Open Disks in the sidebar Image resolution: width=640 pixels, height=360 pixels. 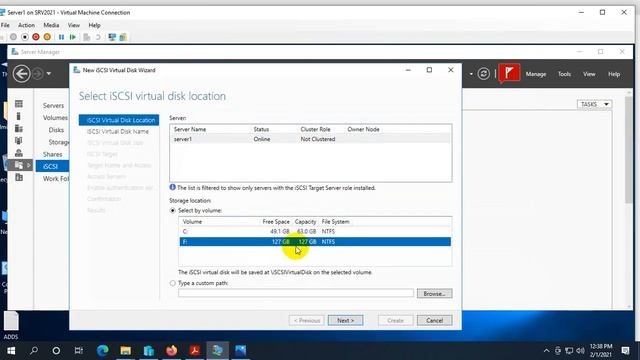coord(56,130)
